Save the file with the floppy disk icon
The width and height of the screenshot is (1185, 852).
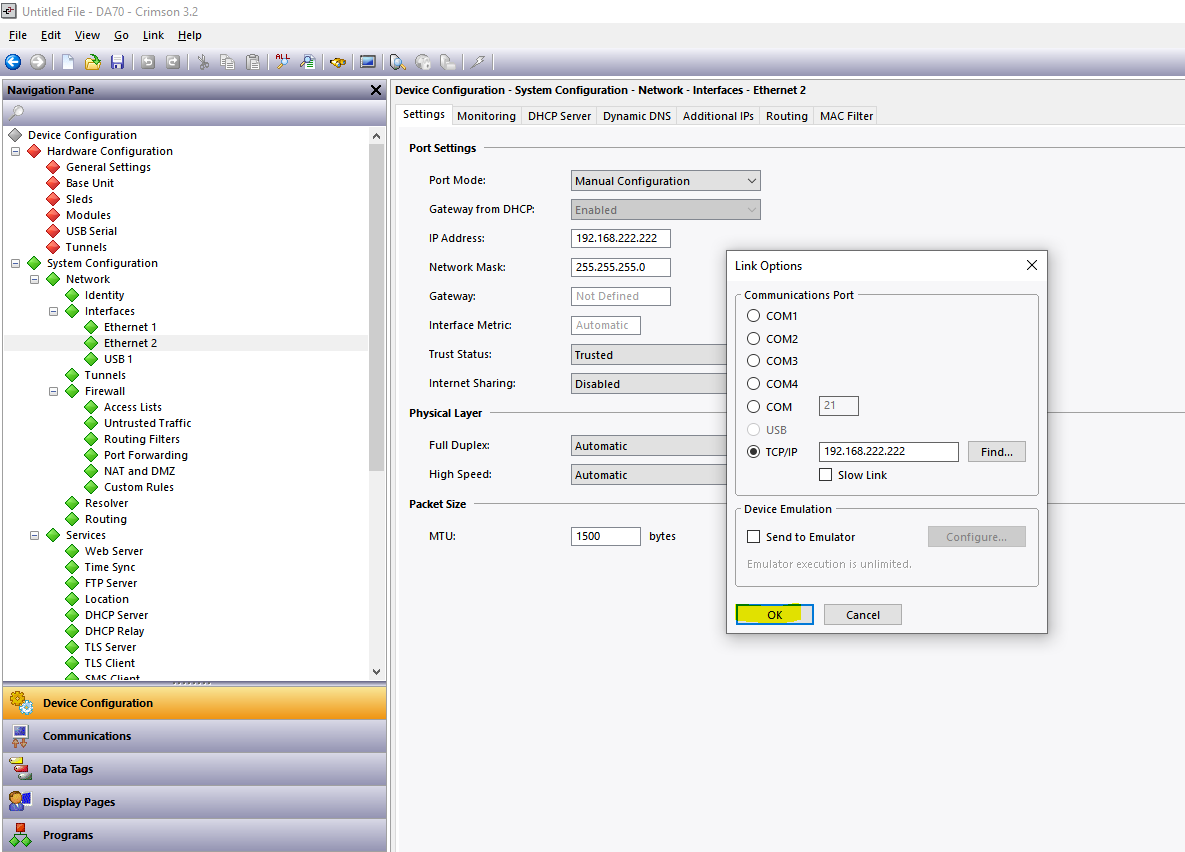117,62
